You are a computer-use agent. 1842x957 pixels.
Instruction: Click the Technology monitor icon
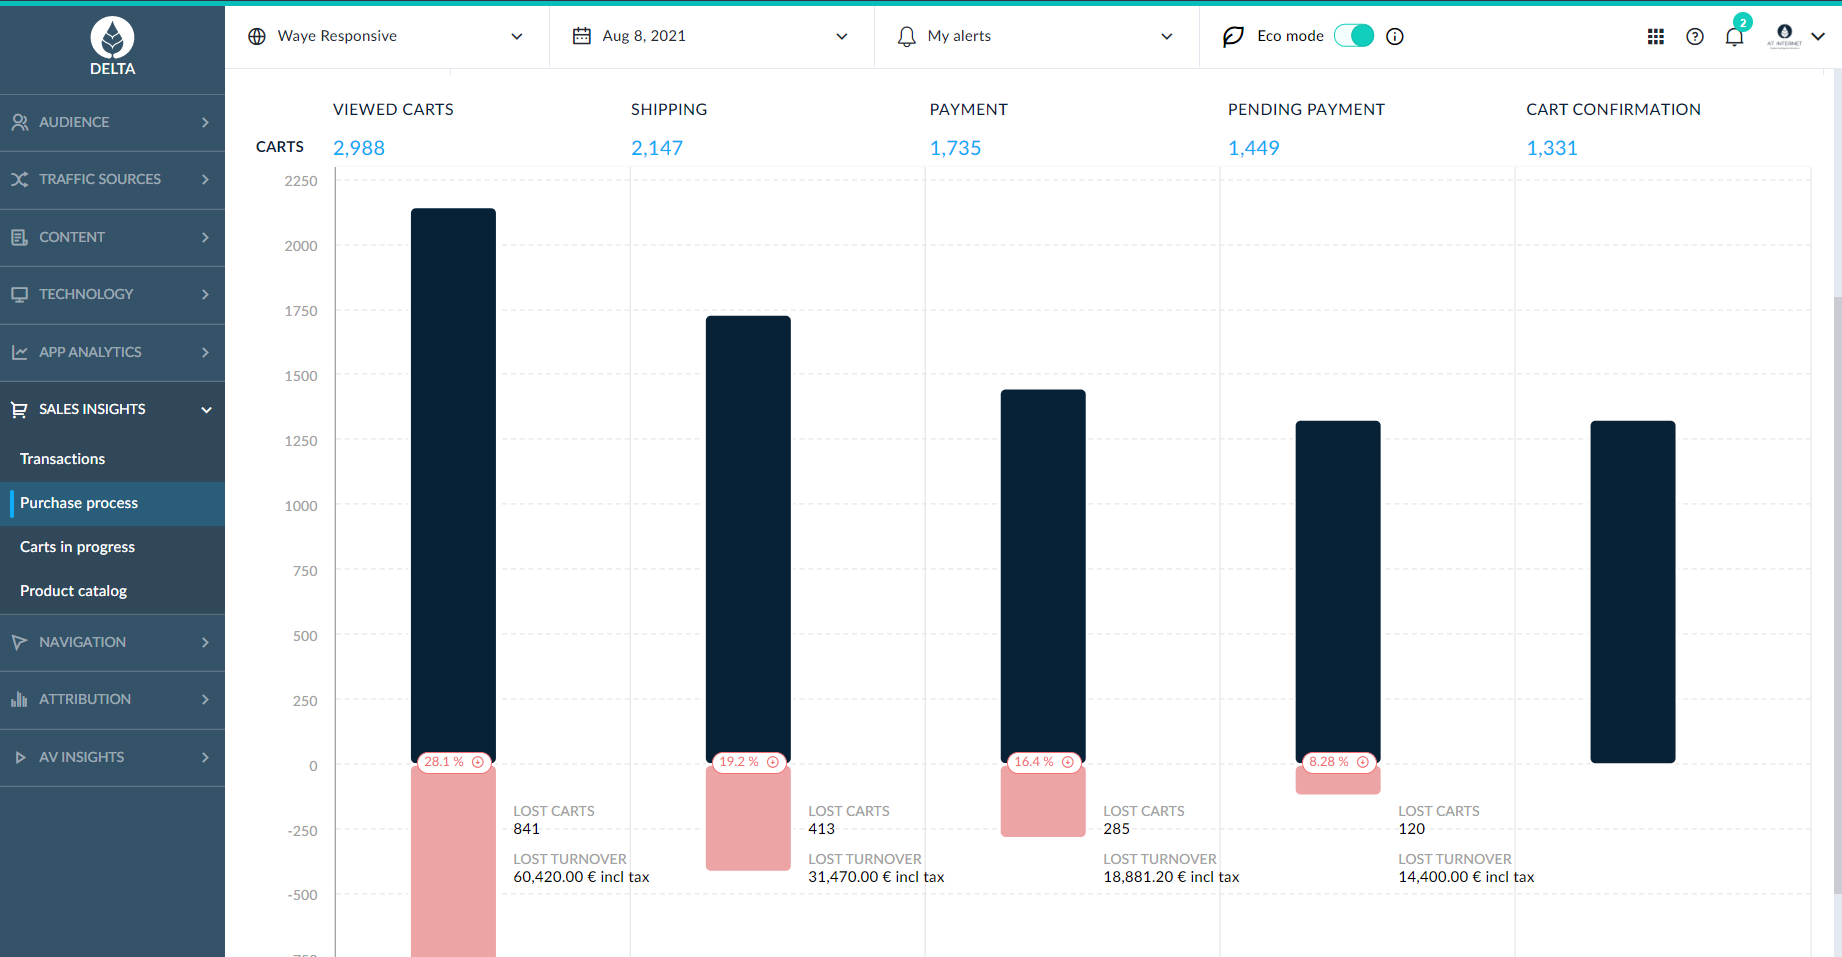pyautogui.click(x=19, y=294)
